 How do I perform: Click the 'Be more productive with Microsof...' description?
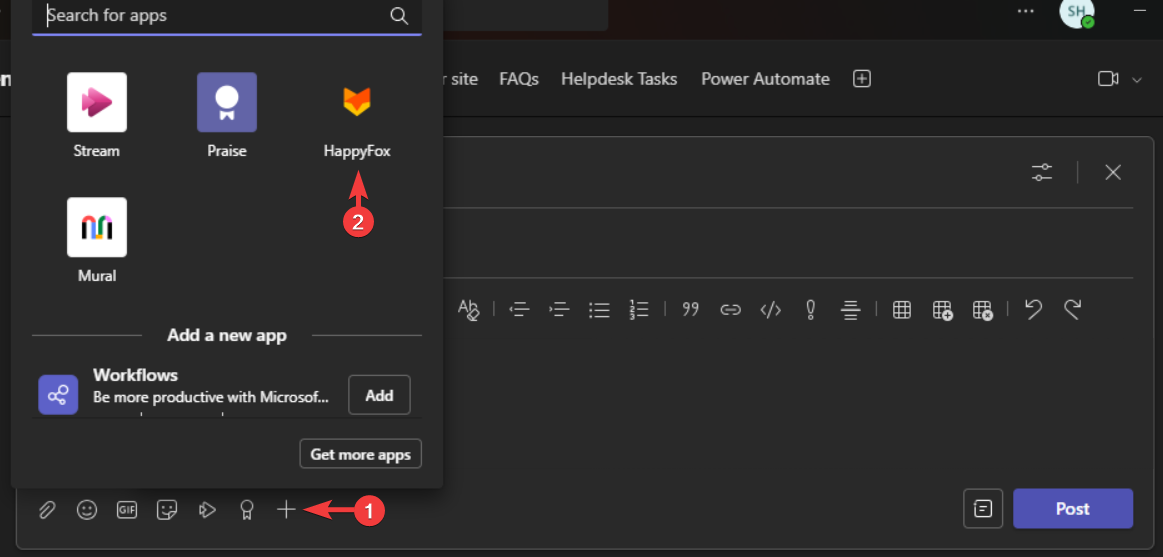pos(211,397)
